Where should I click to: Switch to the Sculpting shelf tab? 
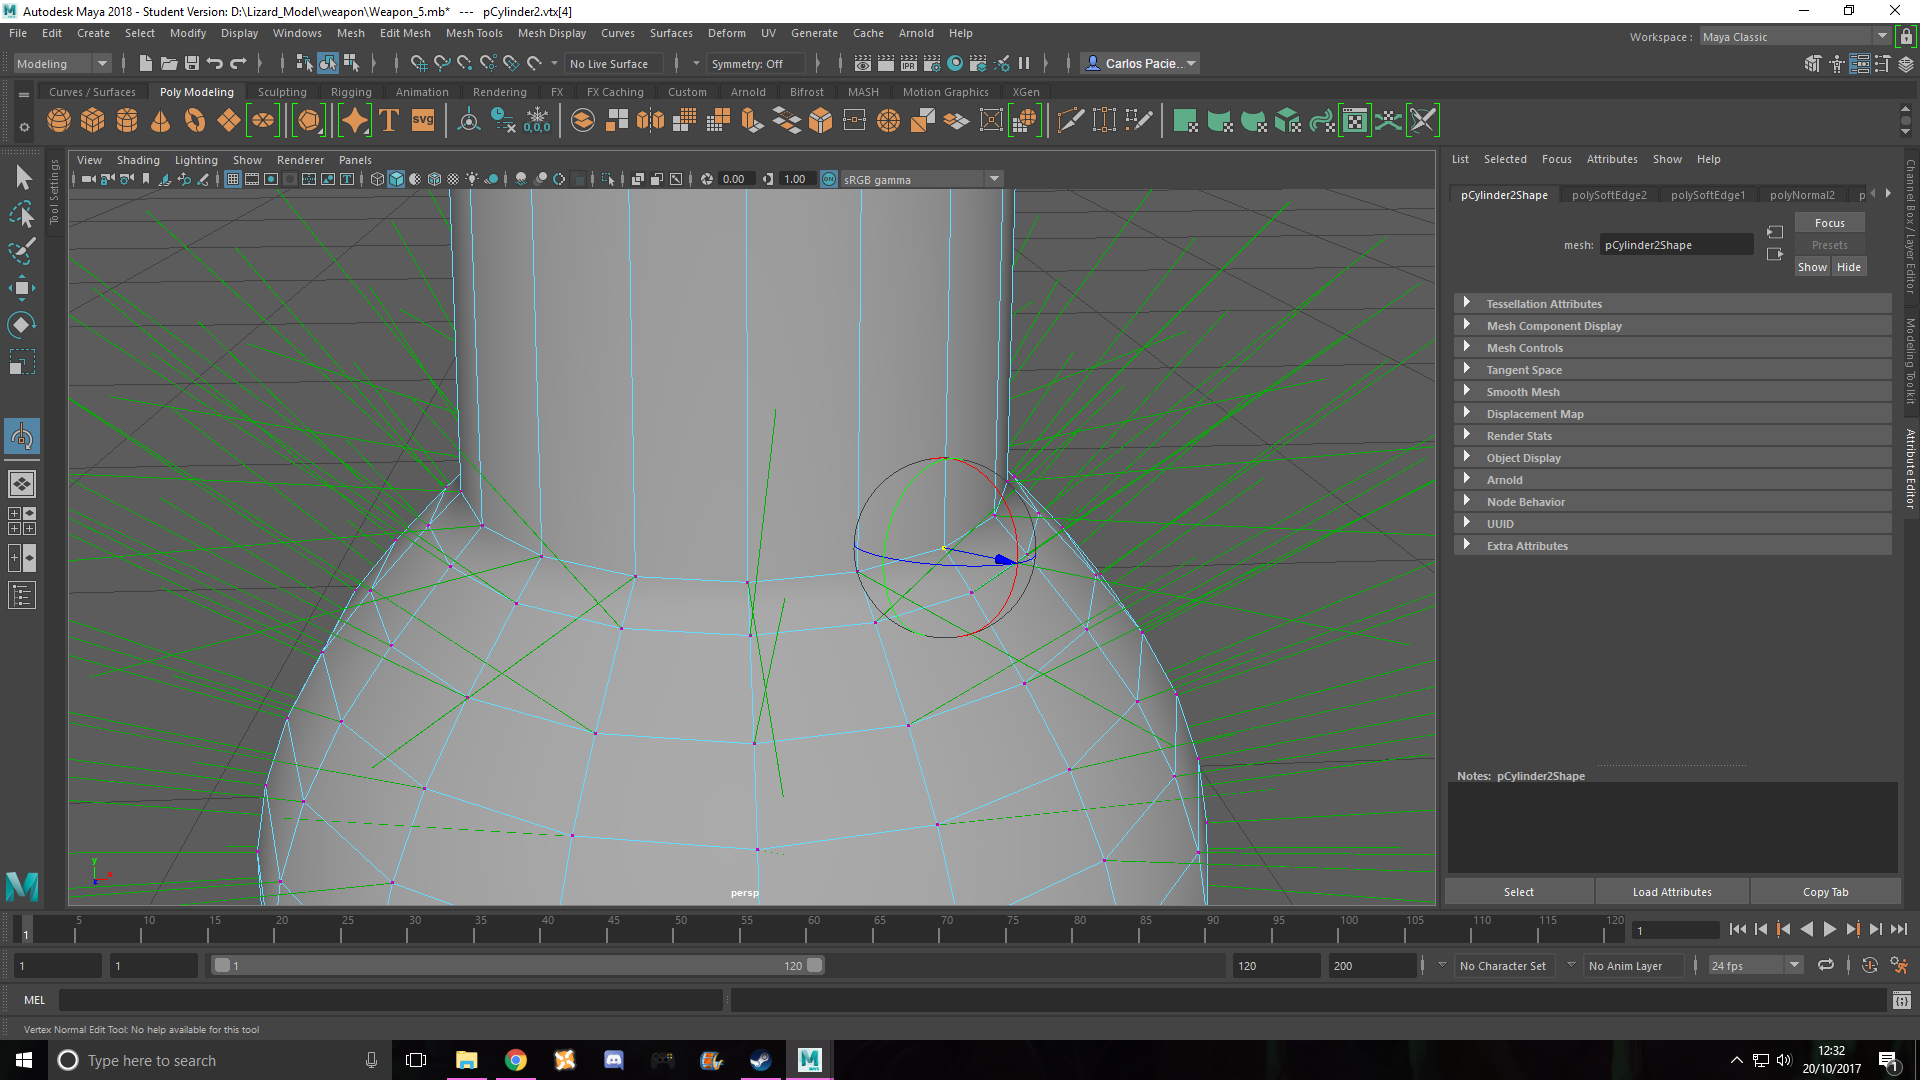coord(282,92)
